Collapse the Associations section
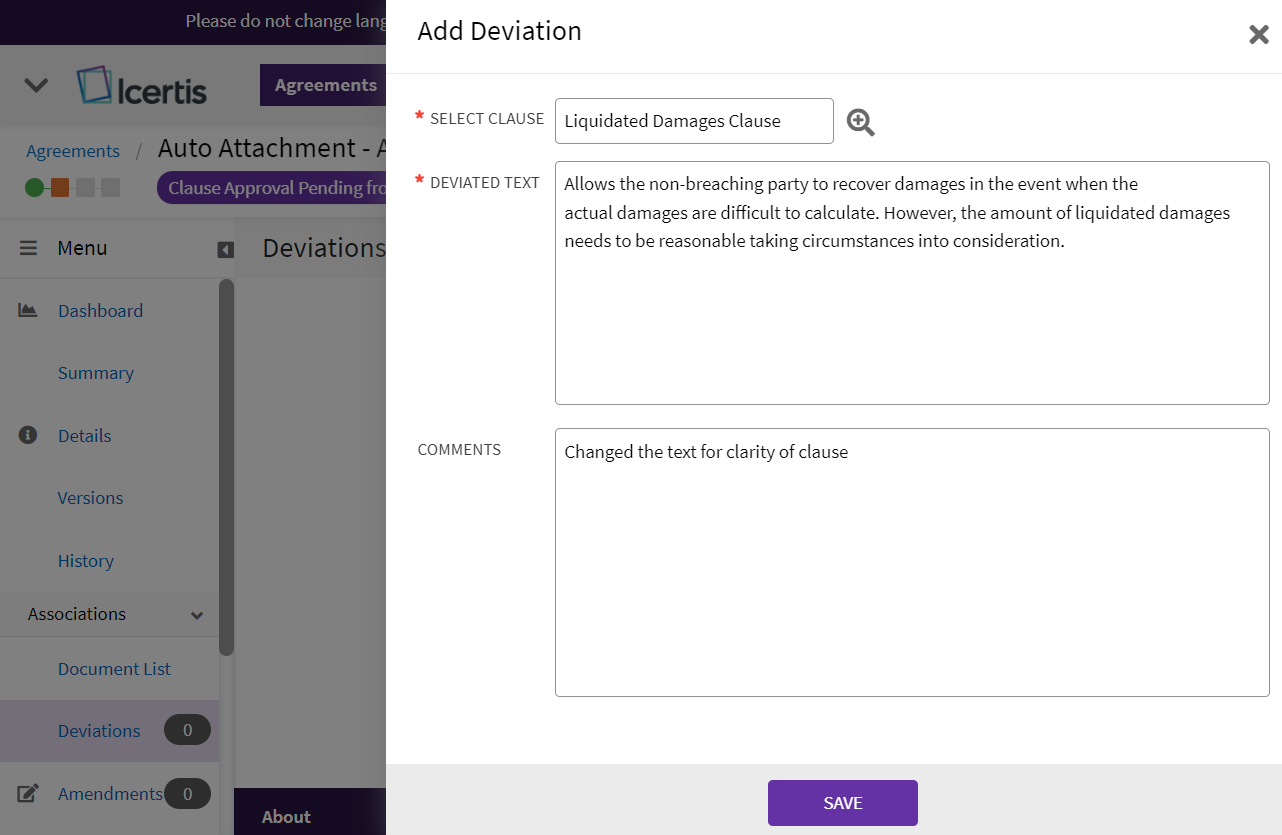 point(197,615)
